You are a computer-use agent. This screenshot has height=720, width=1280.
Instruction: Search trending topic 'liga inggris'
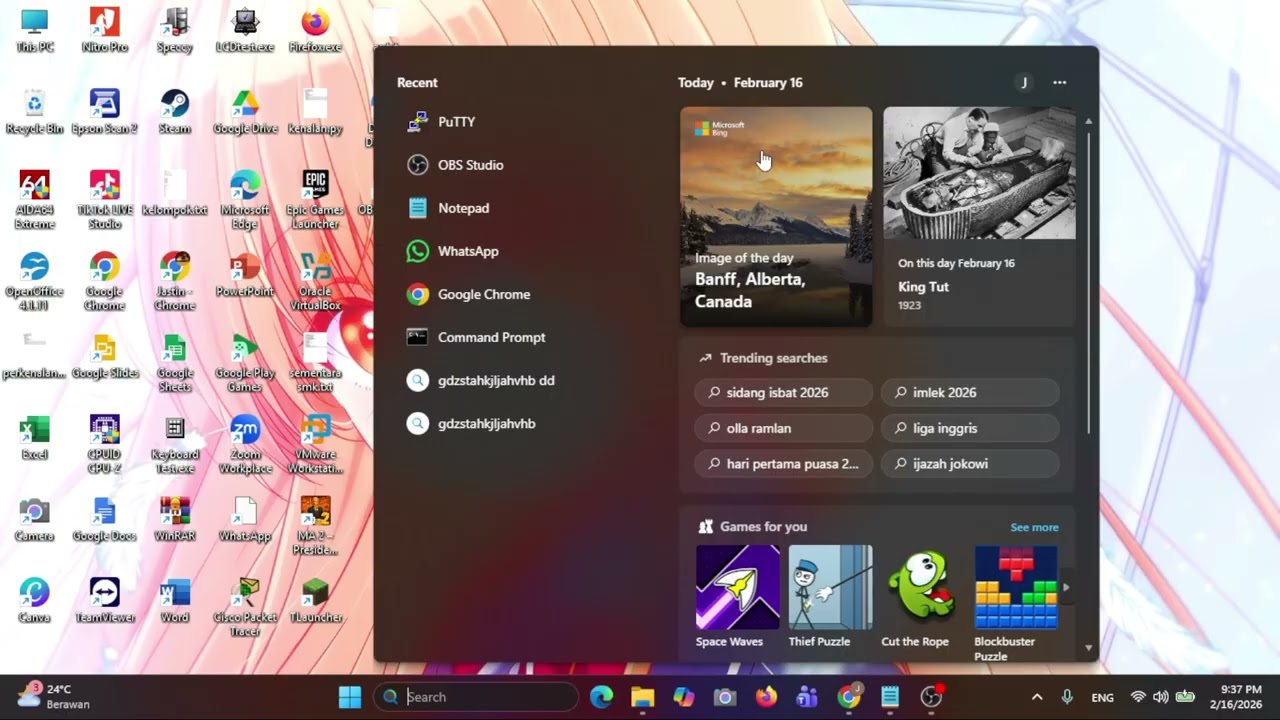(x=970, y=428)
